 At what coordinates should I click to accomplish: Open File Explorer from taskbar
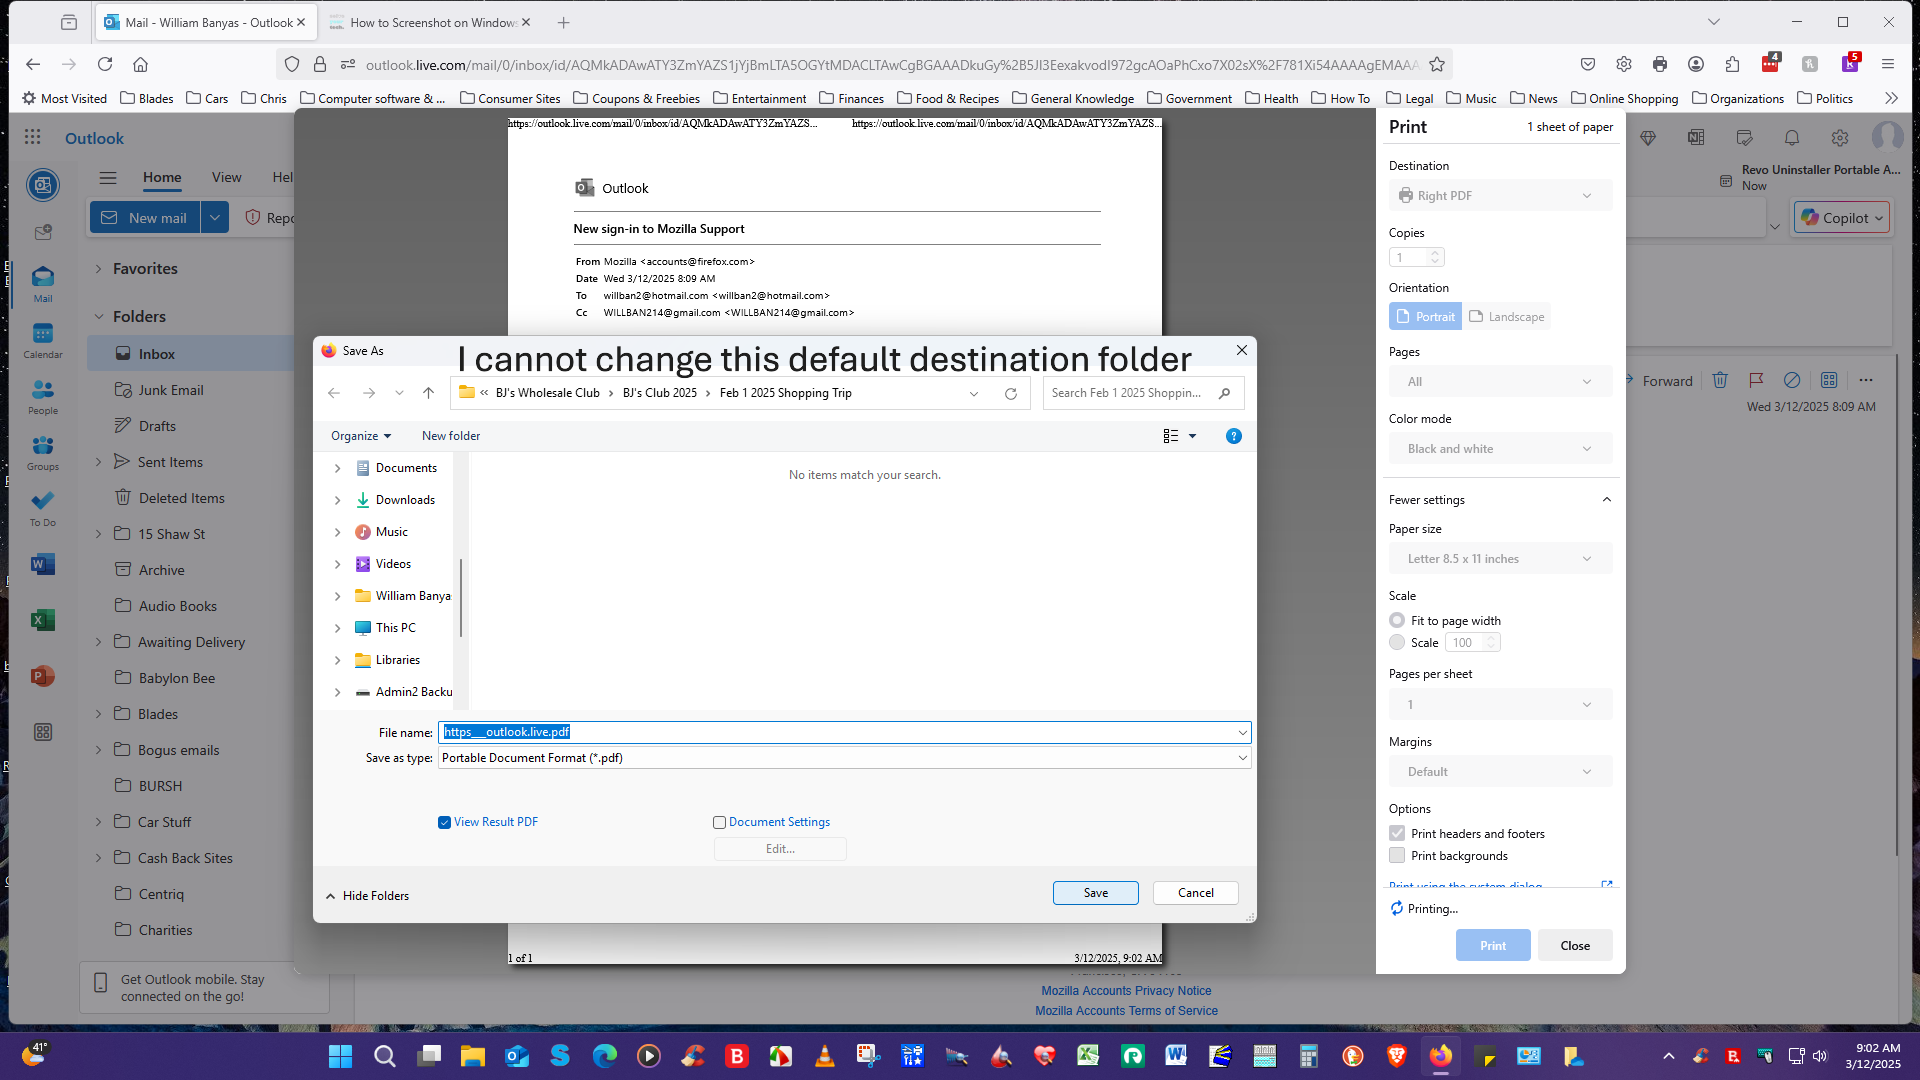(473, 1056)
